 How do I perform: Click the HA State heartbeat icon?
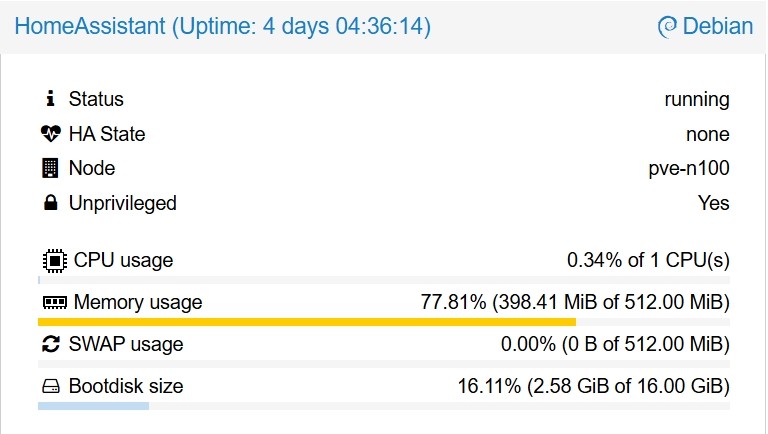pos(51,134)
